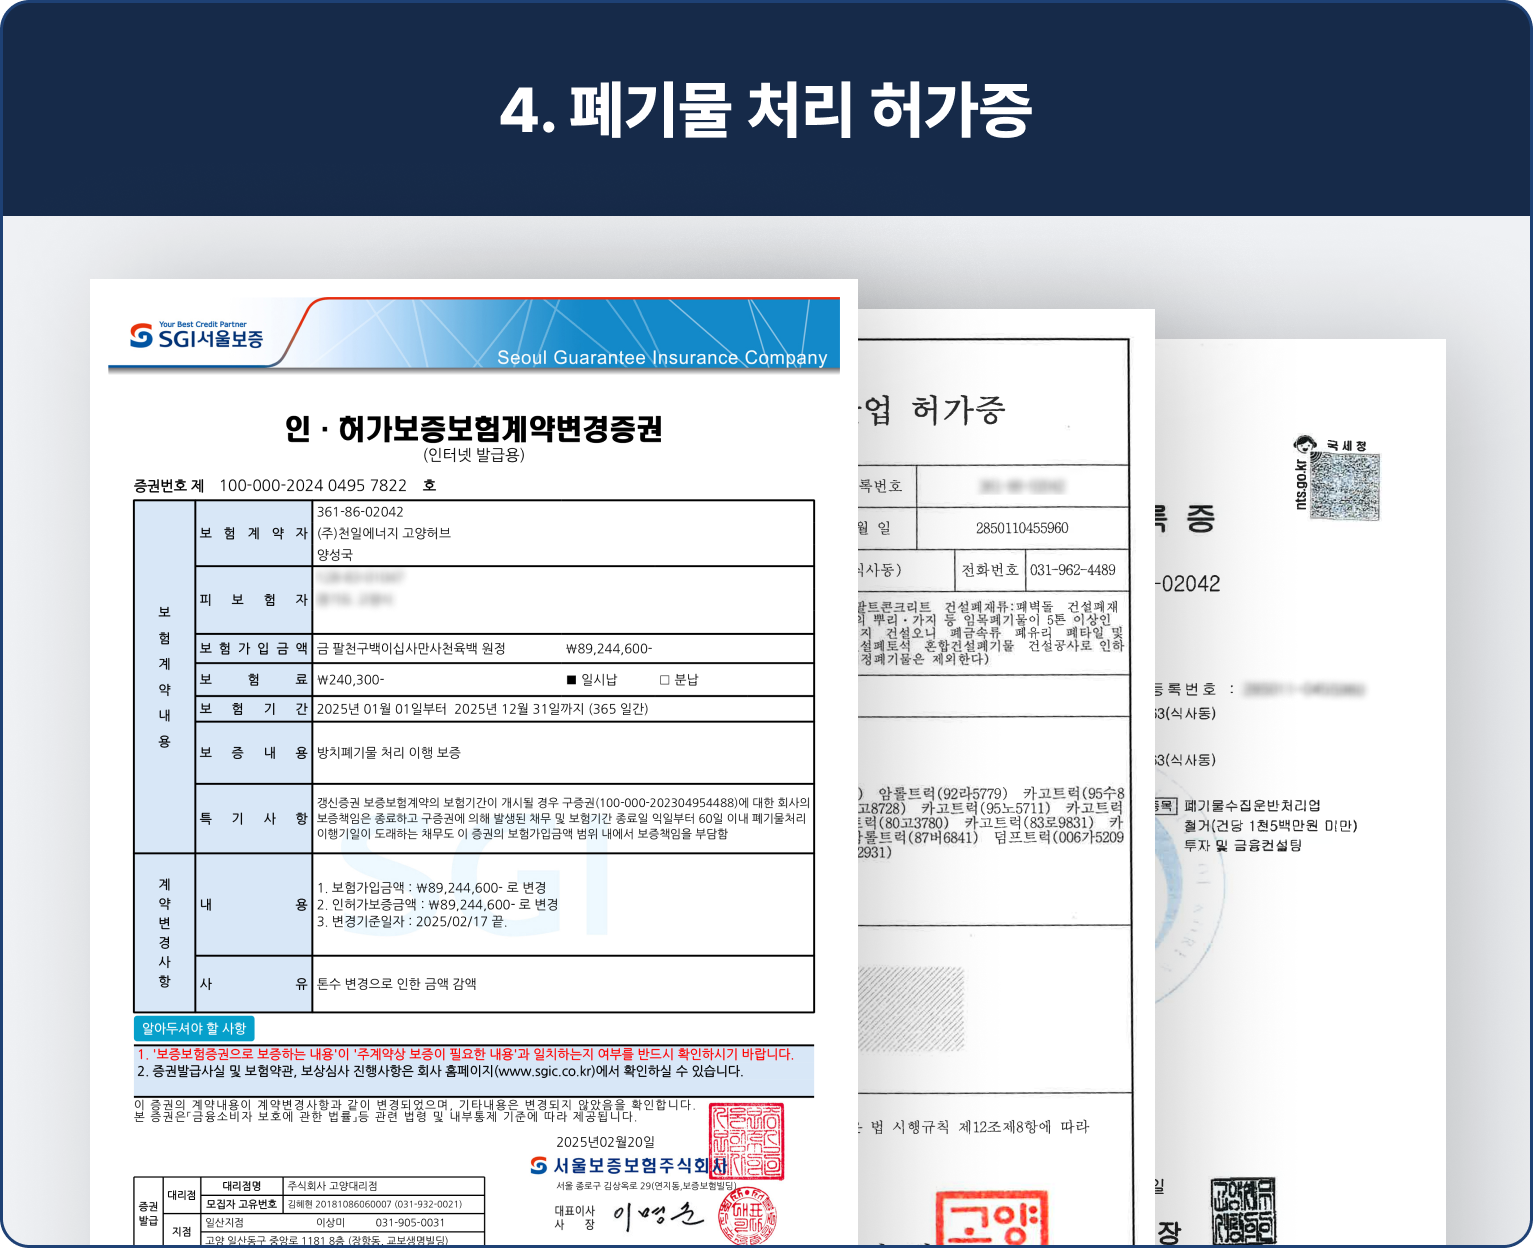Click 폐기물수집운반처리업 on right document

[x=1252, y=806]
